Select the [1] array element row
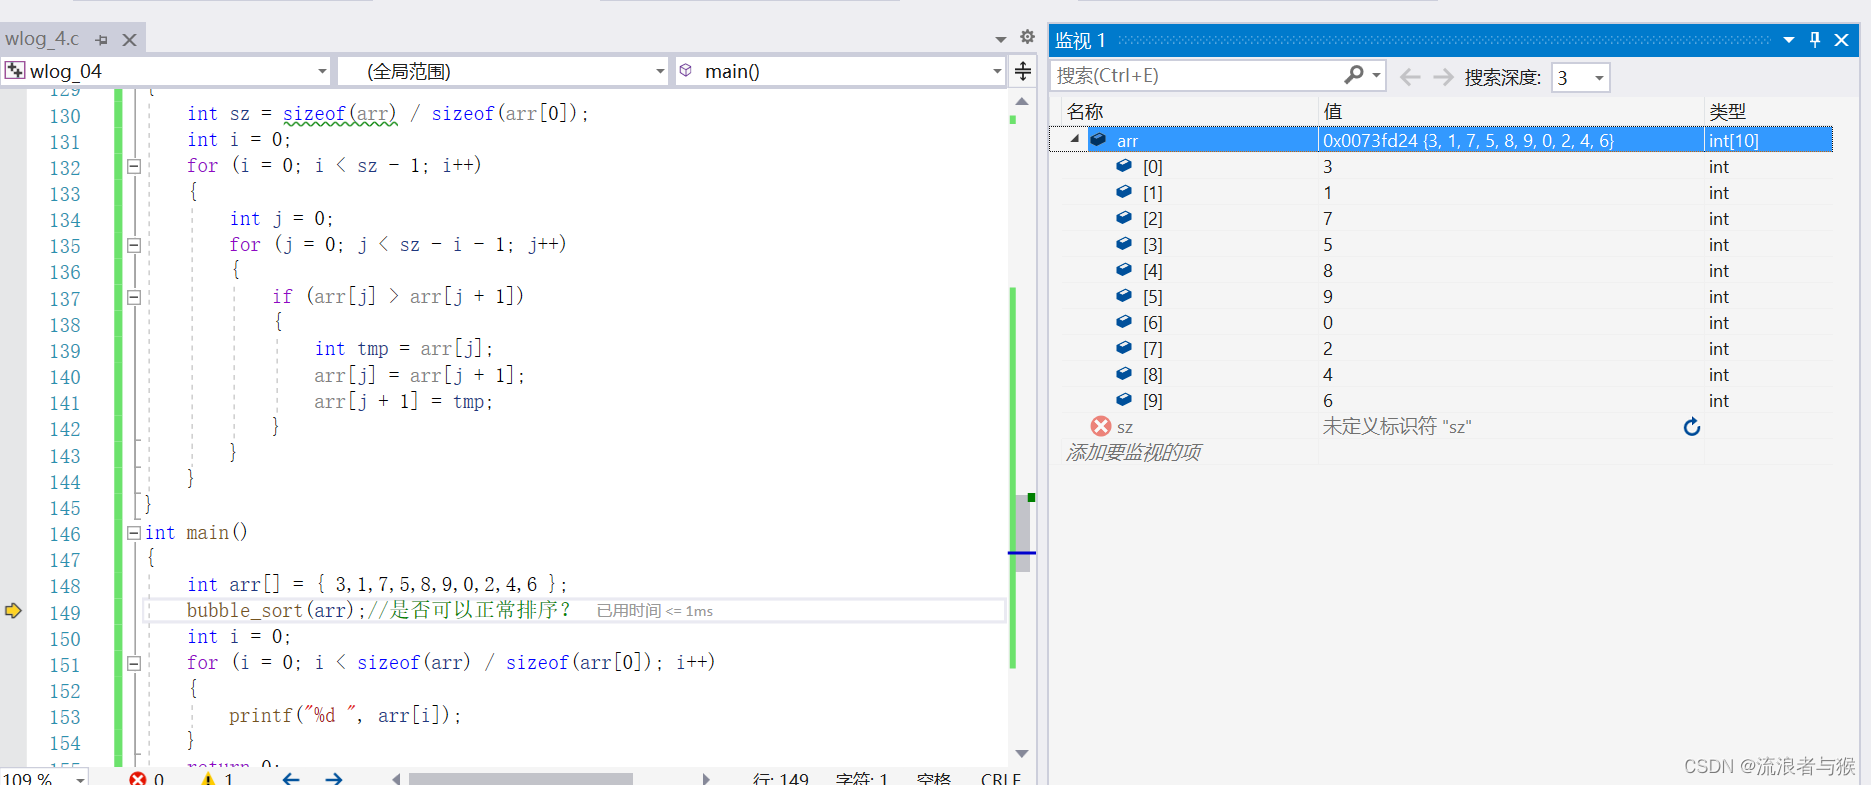1871x785 pixels. pos(1441,193)
